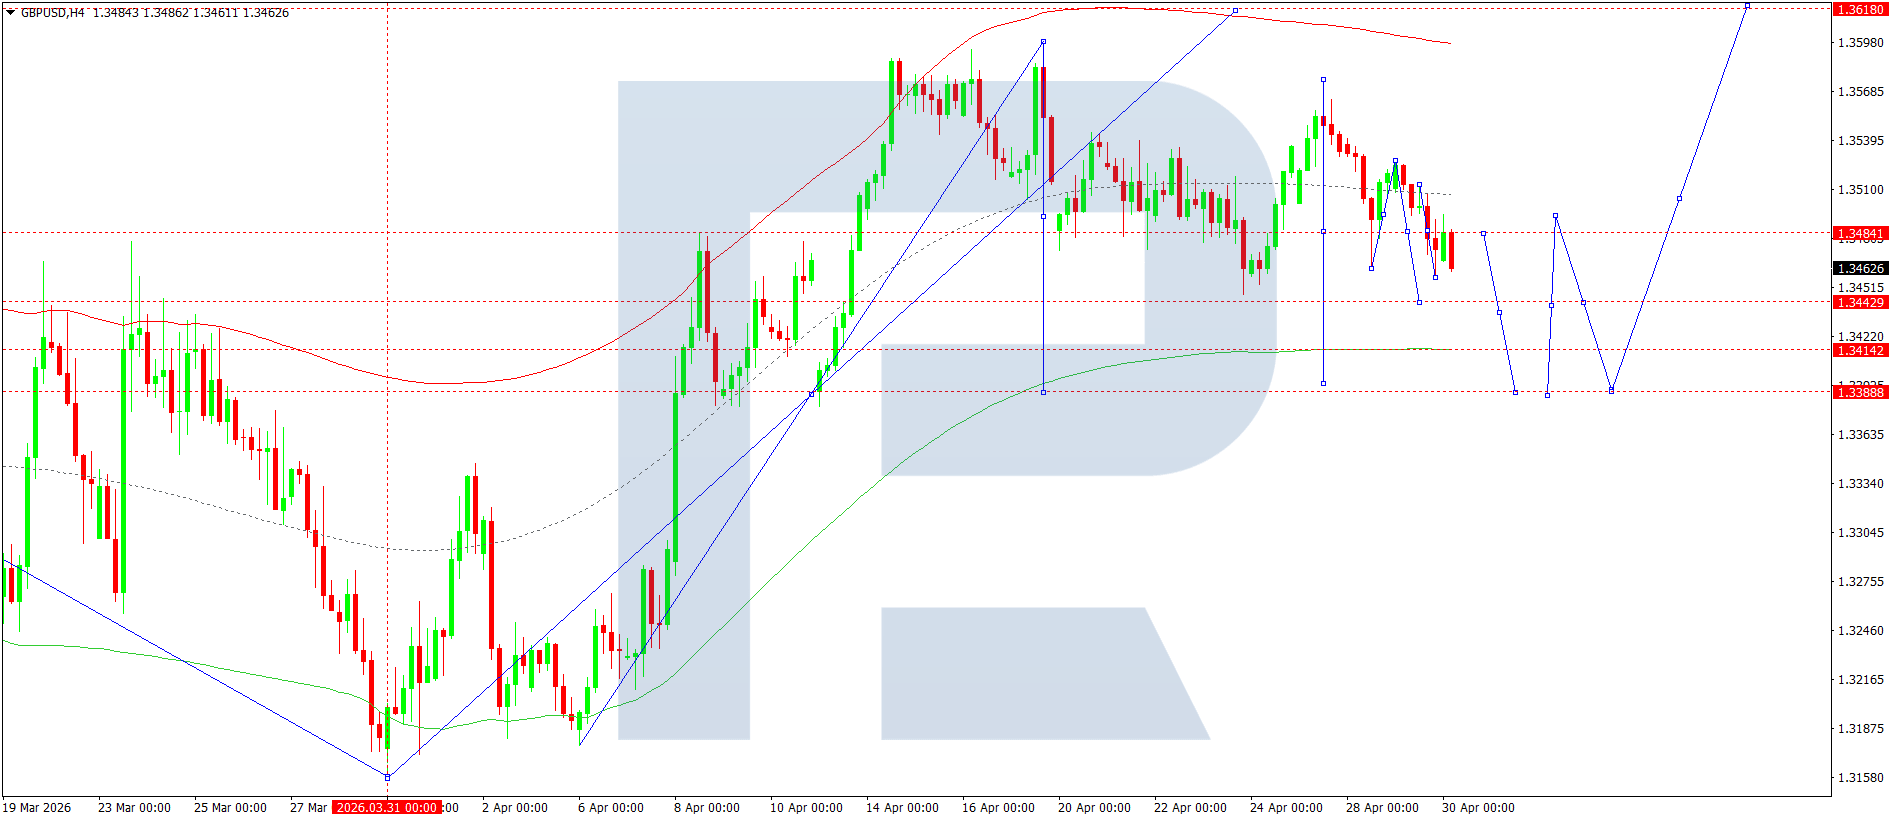Click the 24 Apr 00:00 time axis label
Image resolution: width=1895 pixels, height=820 pixels.
[x=1286, y=808]
